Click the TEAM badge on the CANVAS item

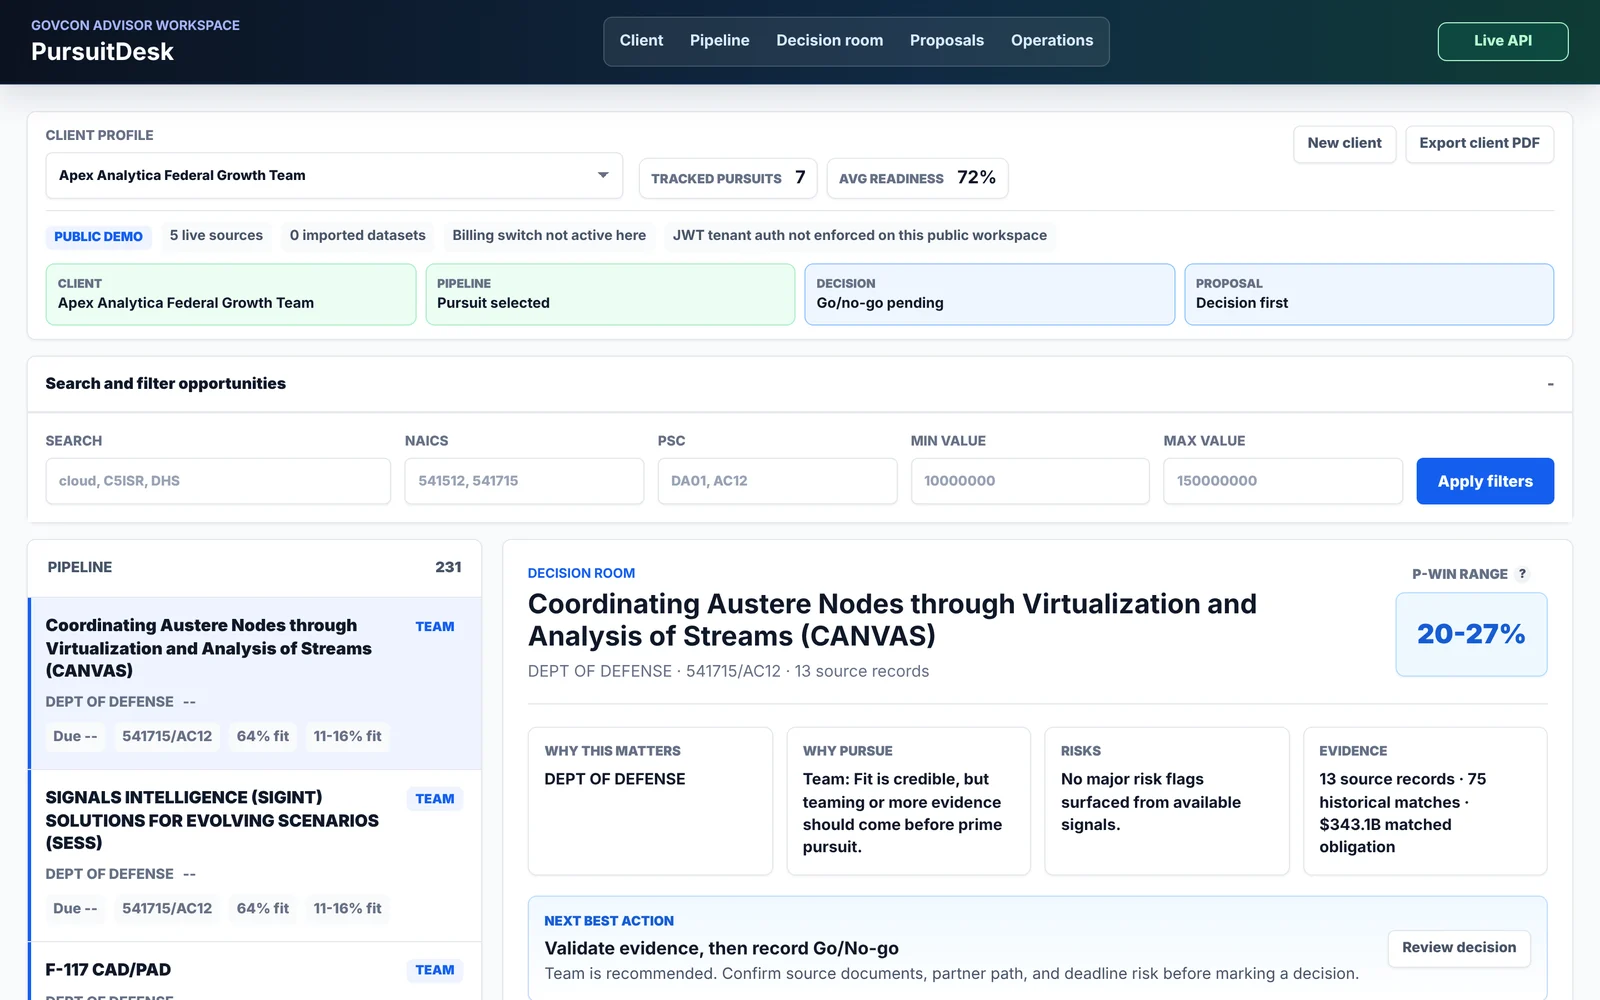tap(435, 627)
